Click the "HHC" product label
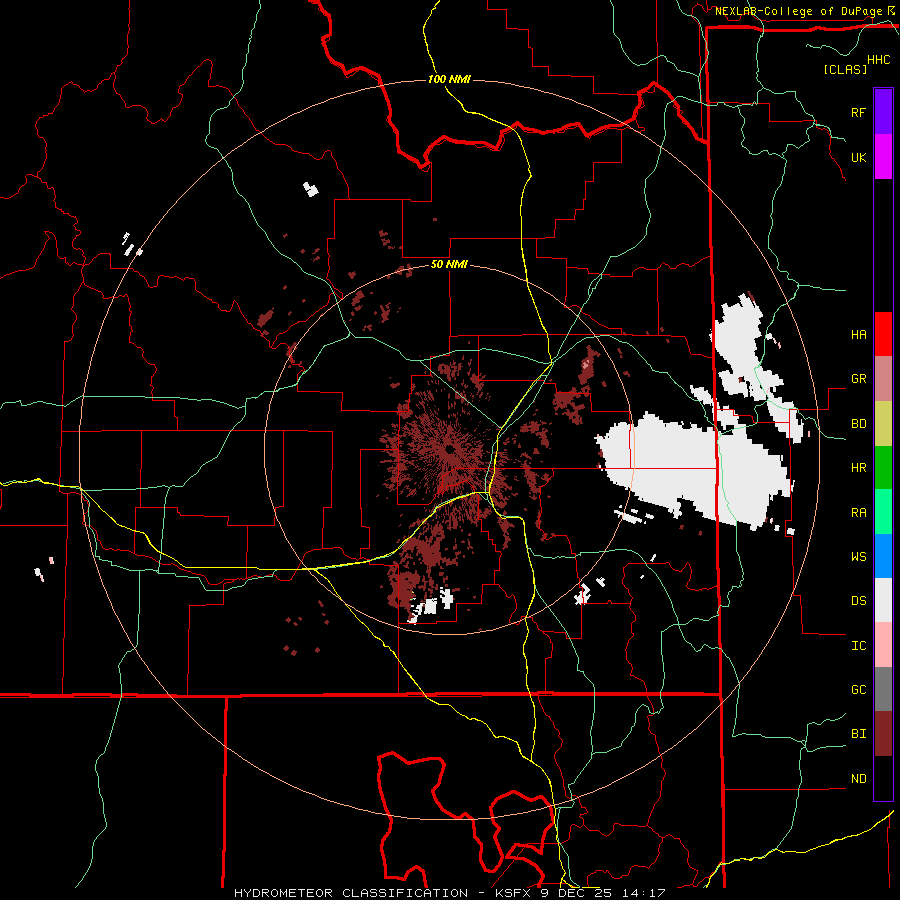Image resolution: width=900 pixels, height=900 pixels. pos(879,60)
